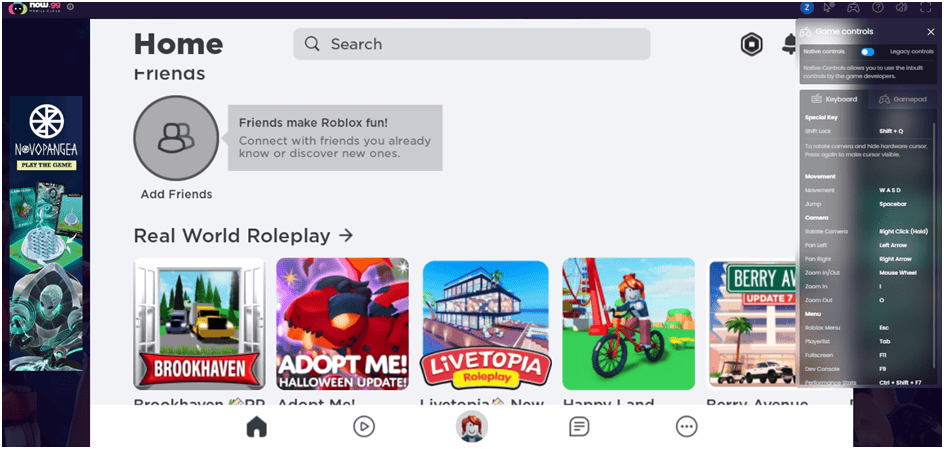The width and height of the screenshot is (944, 449).
Task: Open the notifications bell
Action: [789, 44]
